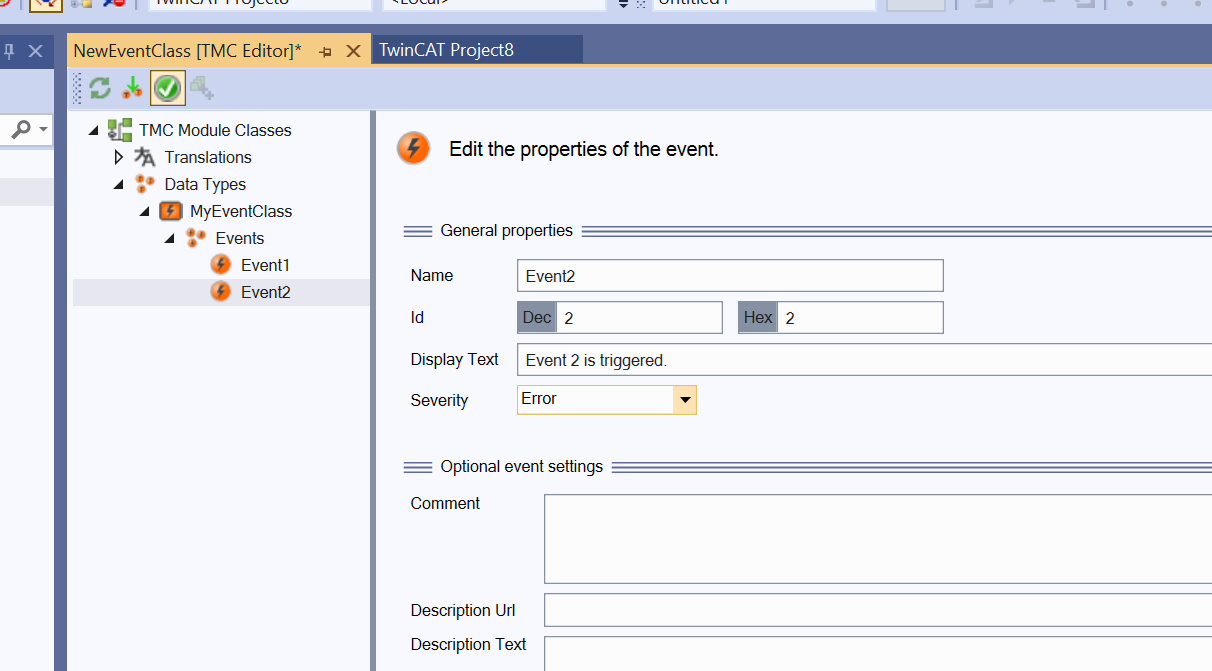Select the Events tree item
Viewport: 1212px width, 671px height.
(x=240, y=238)
